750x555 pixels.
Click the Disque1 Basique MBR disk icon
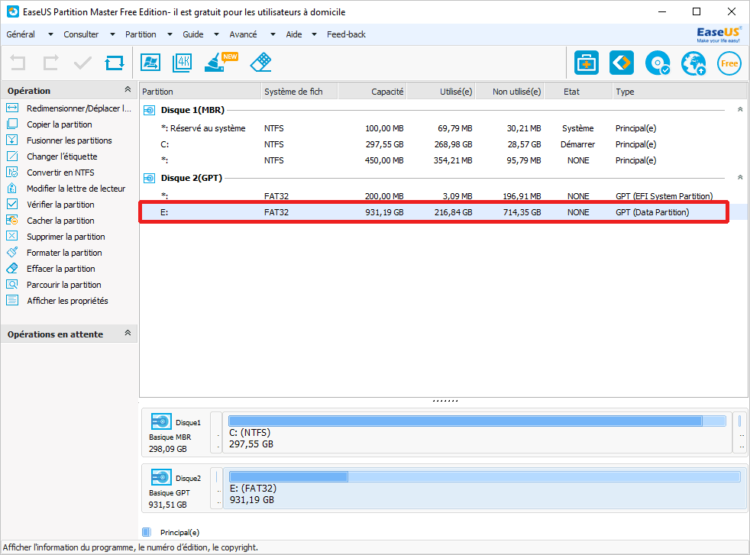161,422
